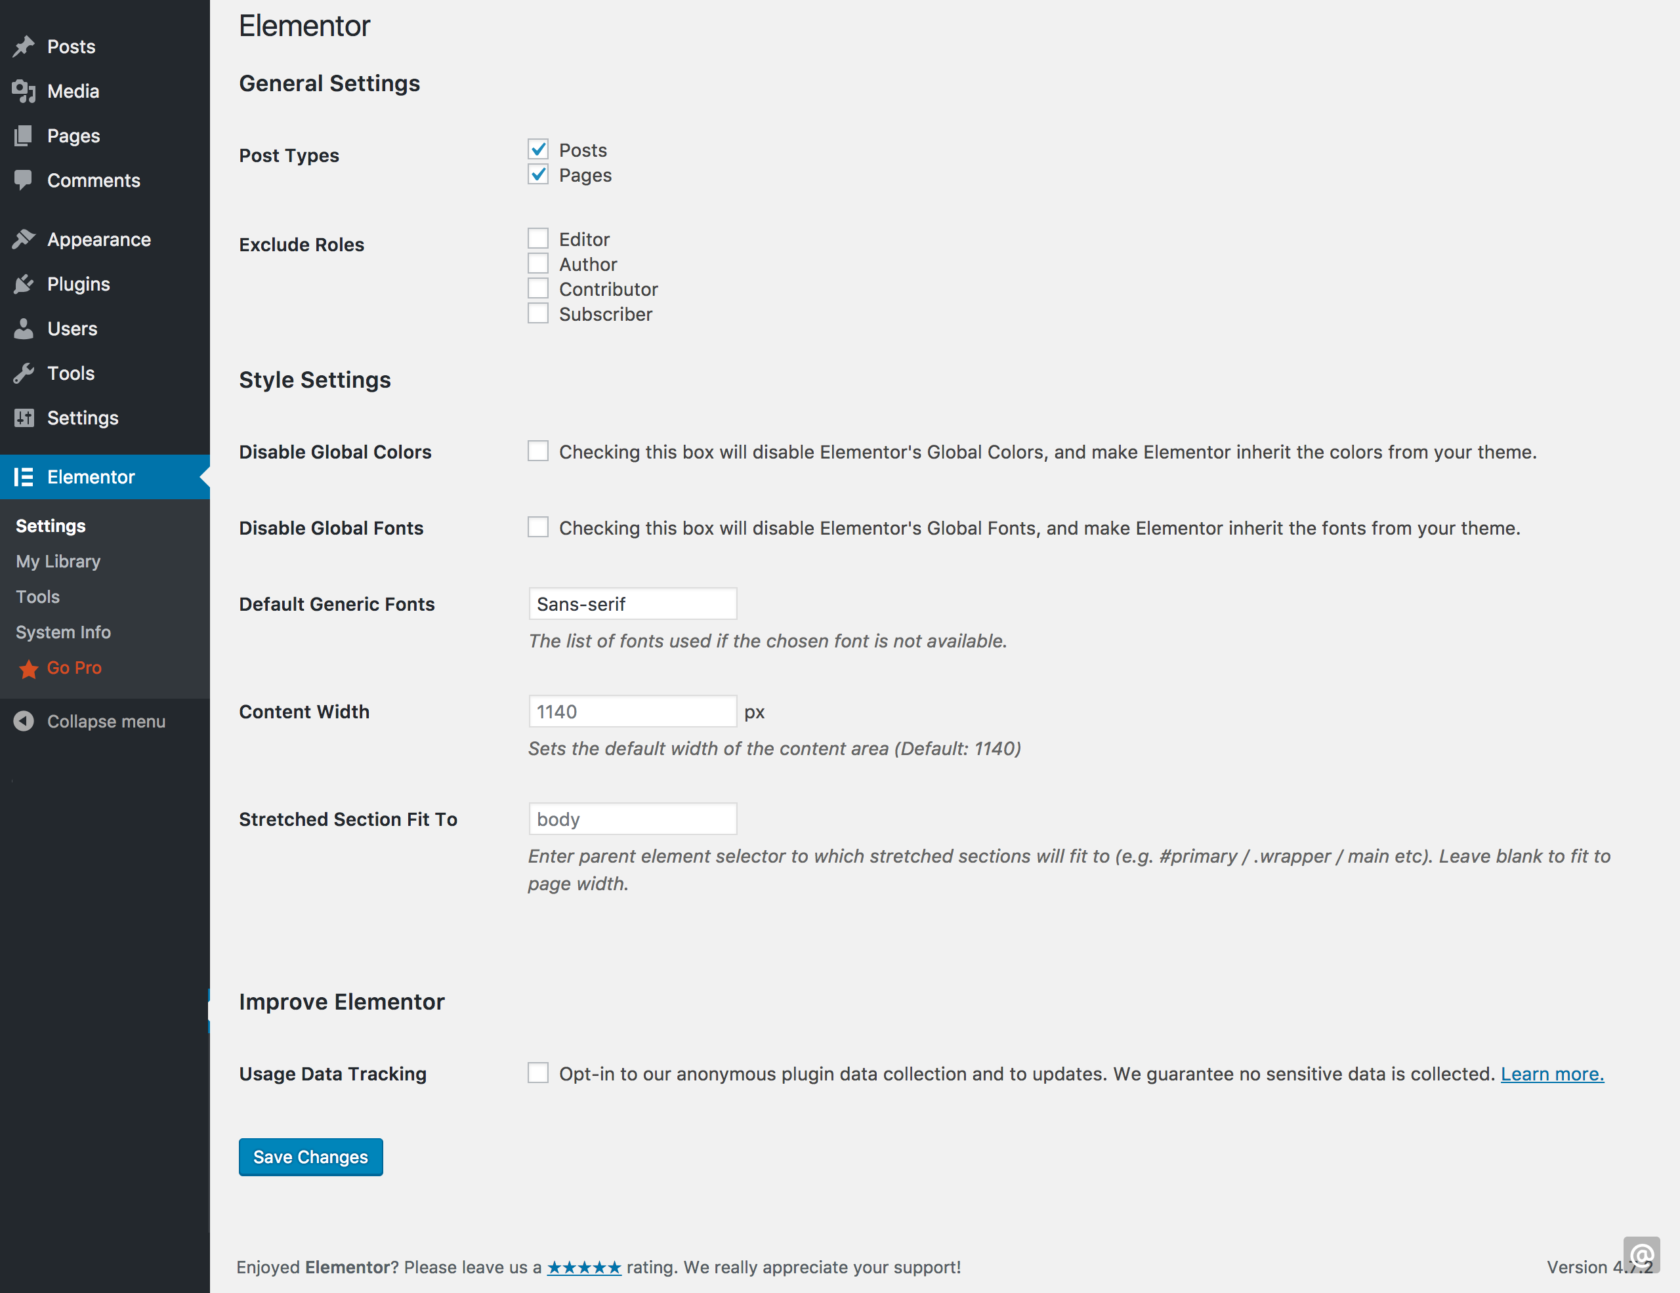Click the Media library icon
This screenshot has height=1293, width=1680.
pos(25,91)
